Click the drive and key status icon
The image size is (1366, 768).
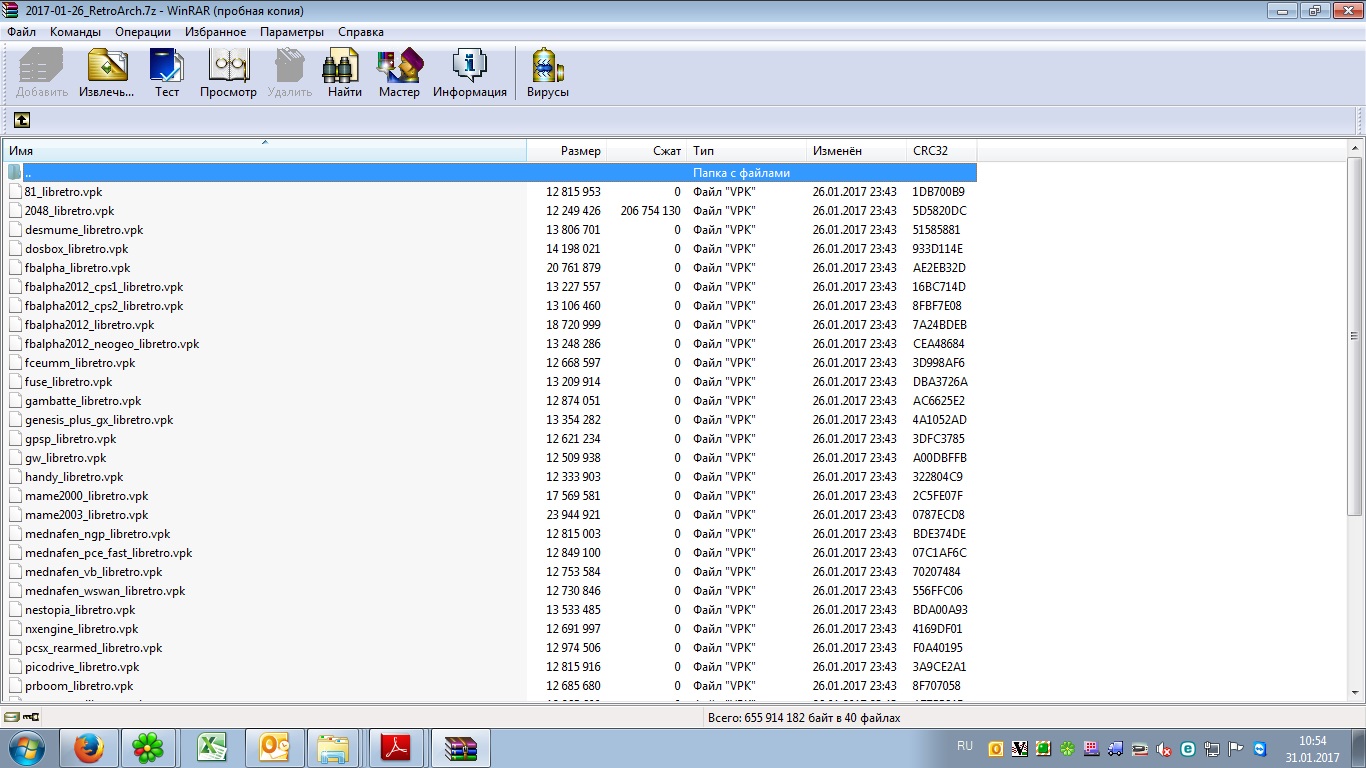point(22,717)
